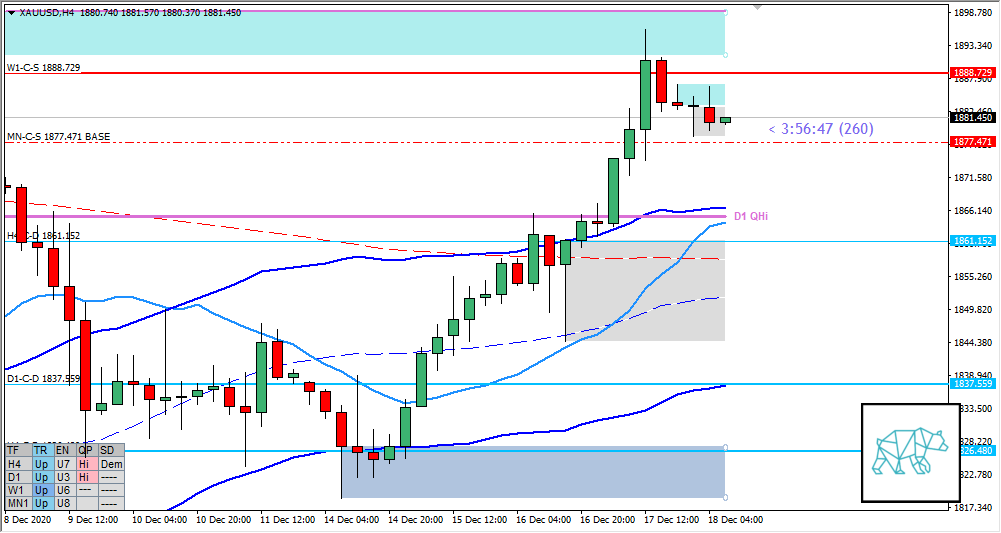Click the candle countdown timer 3:56:47 (260)

[x=821, y=129]
